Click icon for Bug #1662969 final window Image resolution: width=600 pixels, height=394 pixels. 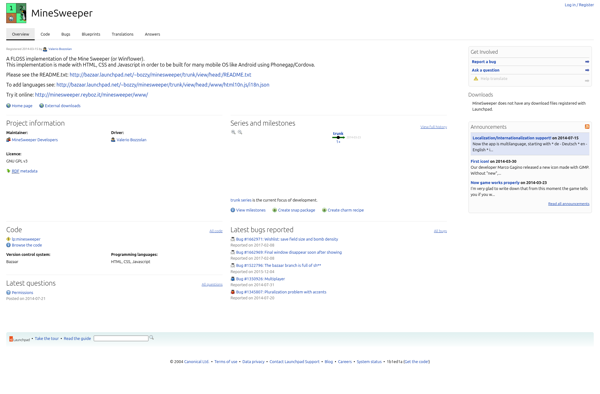click(x=233, y=252)
